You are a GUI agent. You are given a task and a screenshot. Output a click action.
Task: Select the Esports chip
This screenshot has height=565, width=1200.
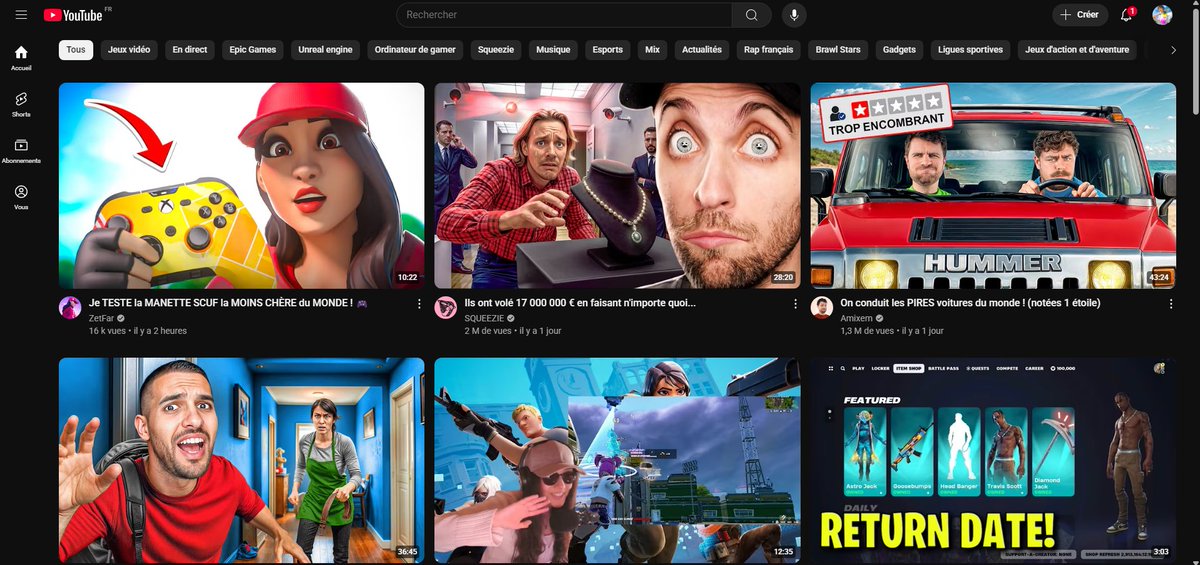[608, 49]
